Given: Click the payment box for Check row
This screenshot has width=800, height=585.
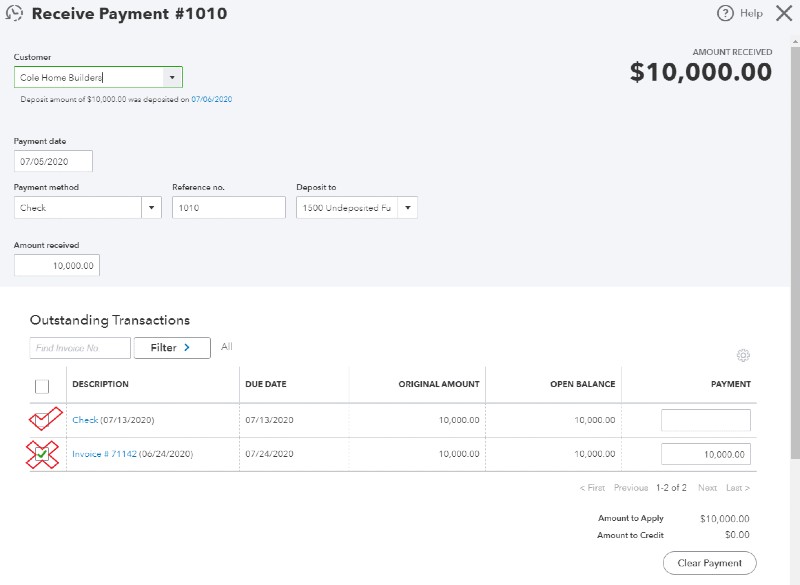Looking at the screenshot, I should [706, 420].
